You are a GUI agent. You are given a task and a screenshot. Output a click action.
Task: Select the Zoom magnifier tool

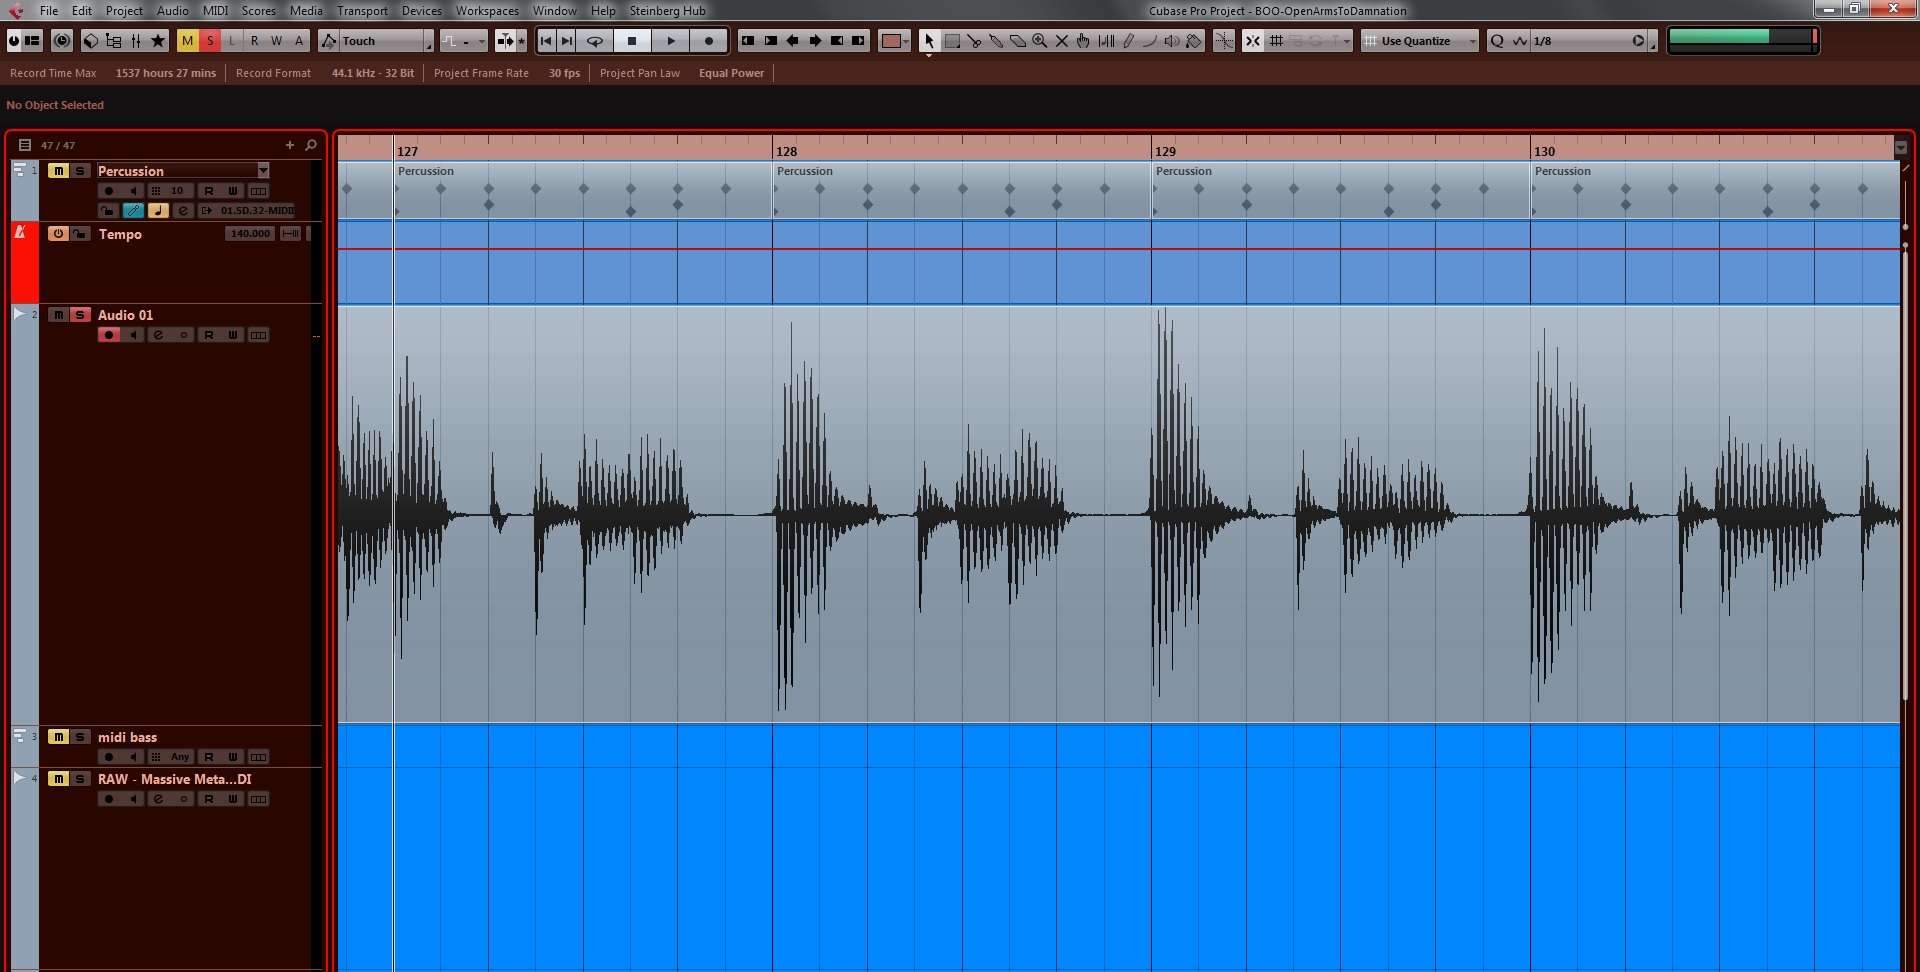[1040, 41]
